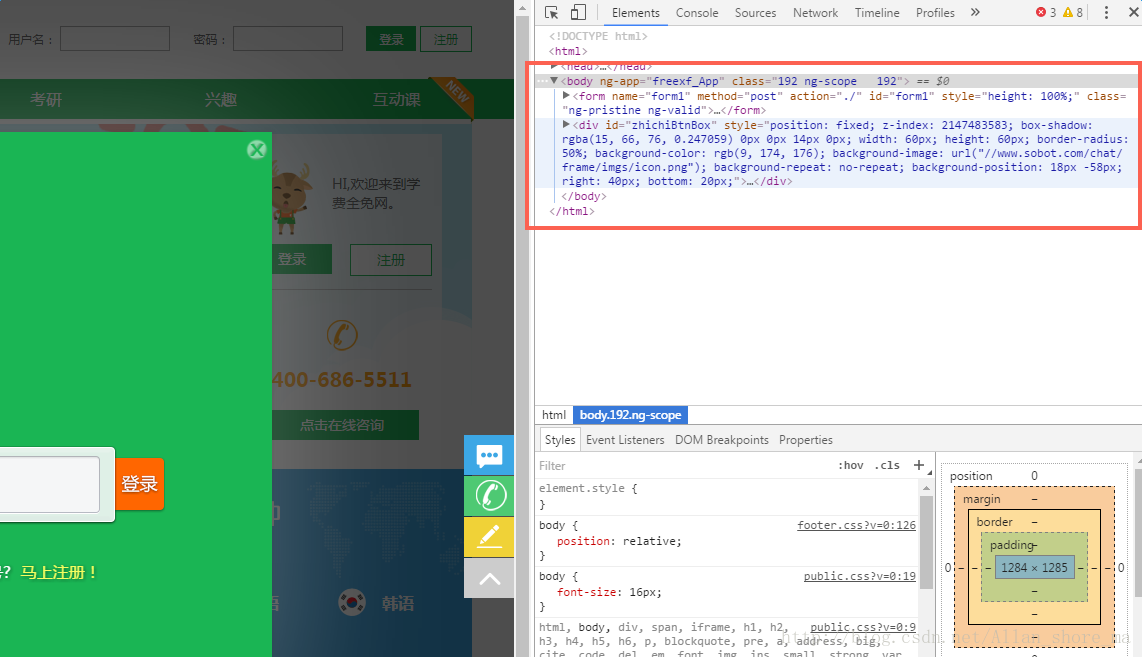This screenshot has width=1142, height=657.
Task: Select the <!DOCTYPE html> line
Action: click(598, 36)
